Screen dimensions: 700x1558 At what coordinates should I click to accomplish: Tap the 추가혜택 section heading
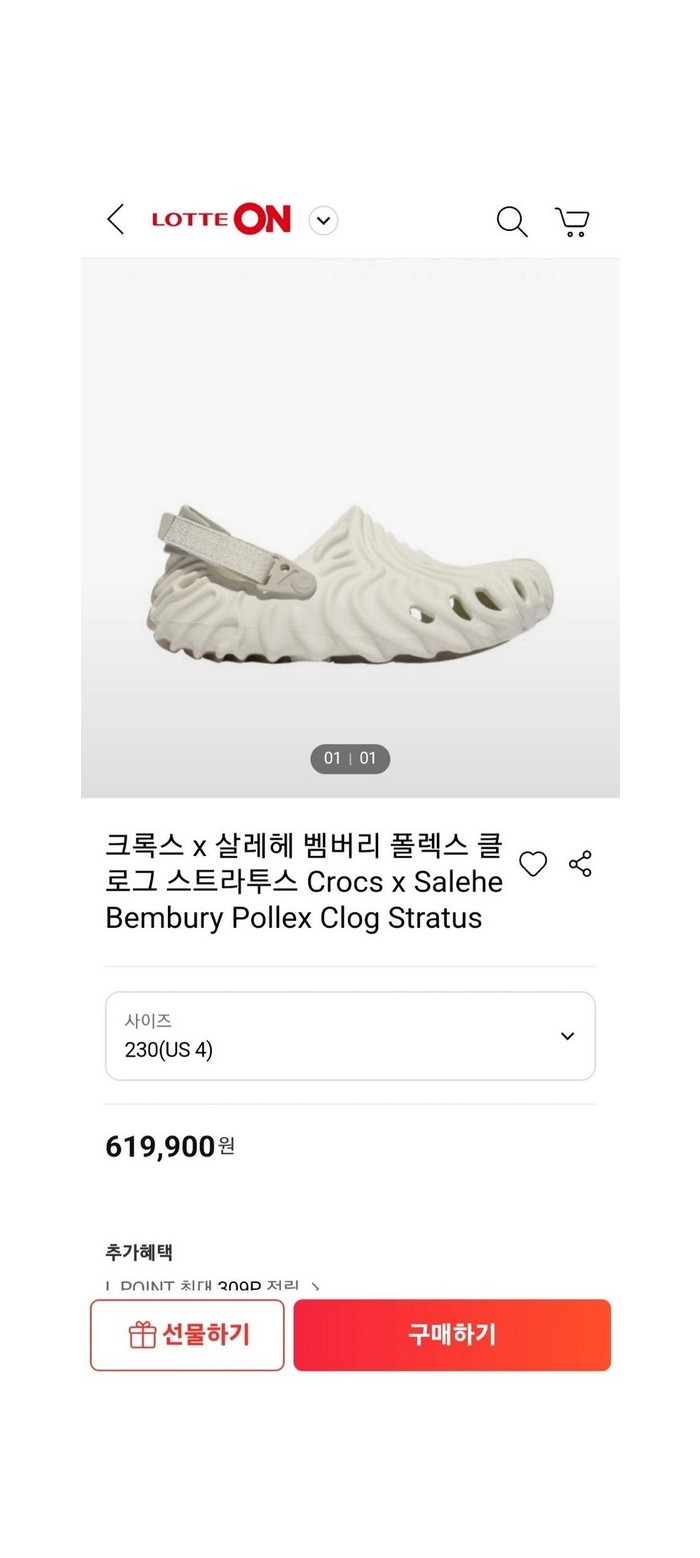coord(139,1252)
